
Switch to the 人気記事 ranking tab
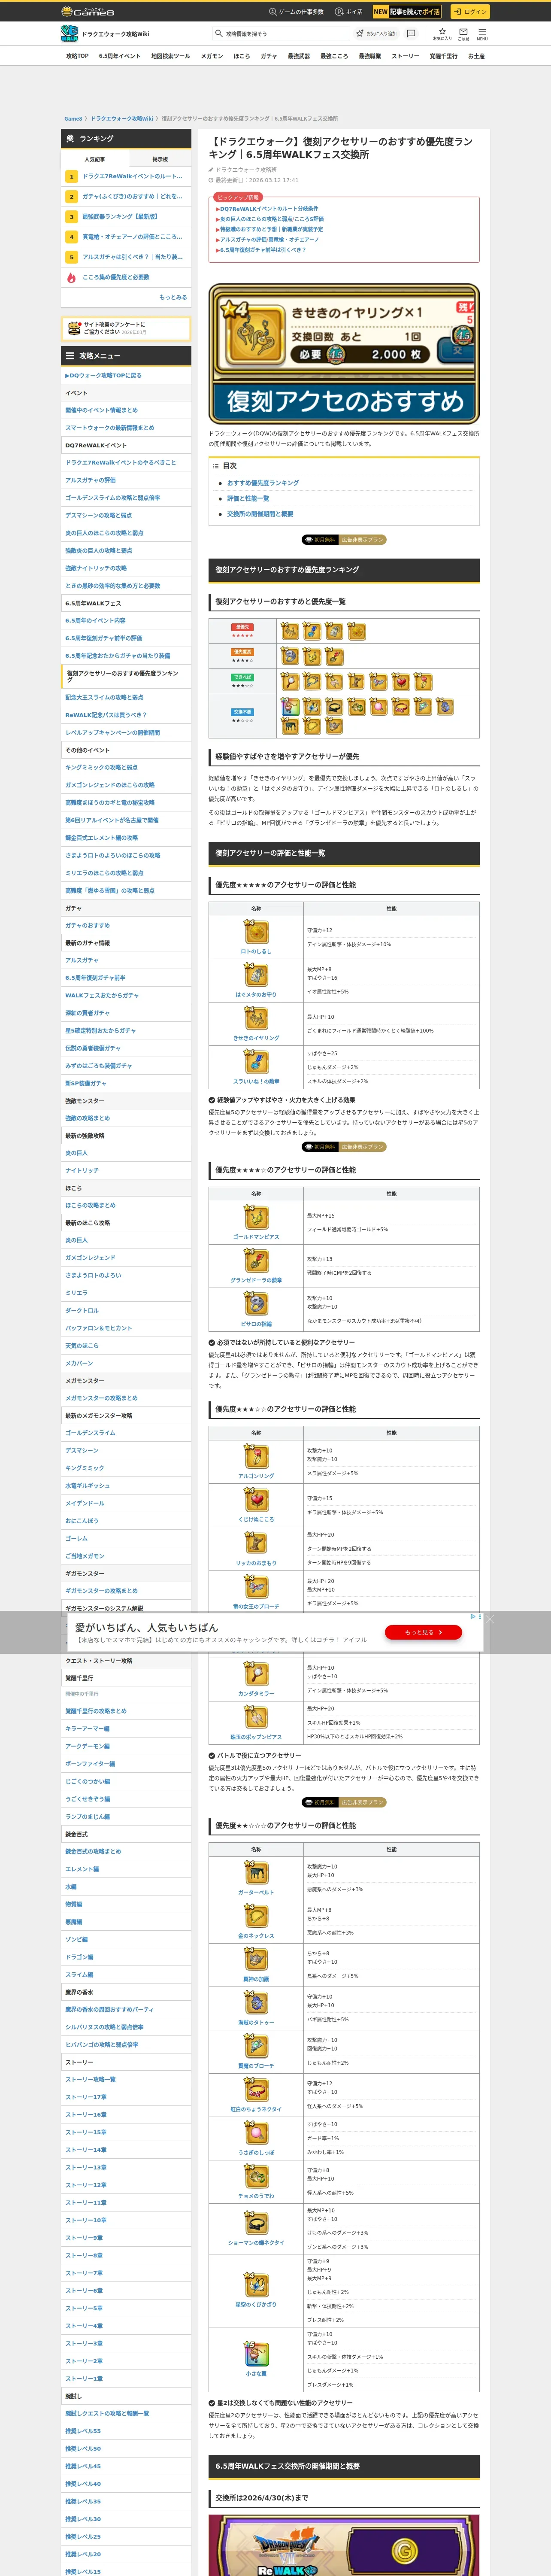(94, 159)
